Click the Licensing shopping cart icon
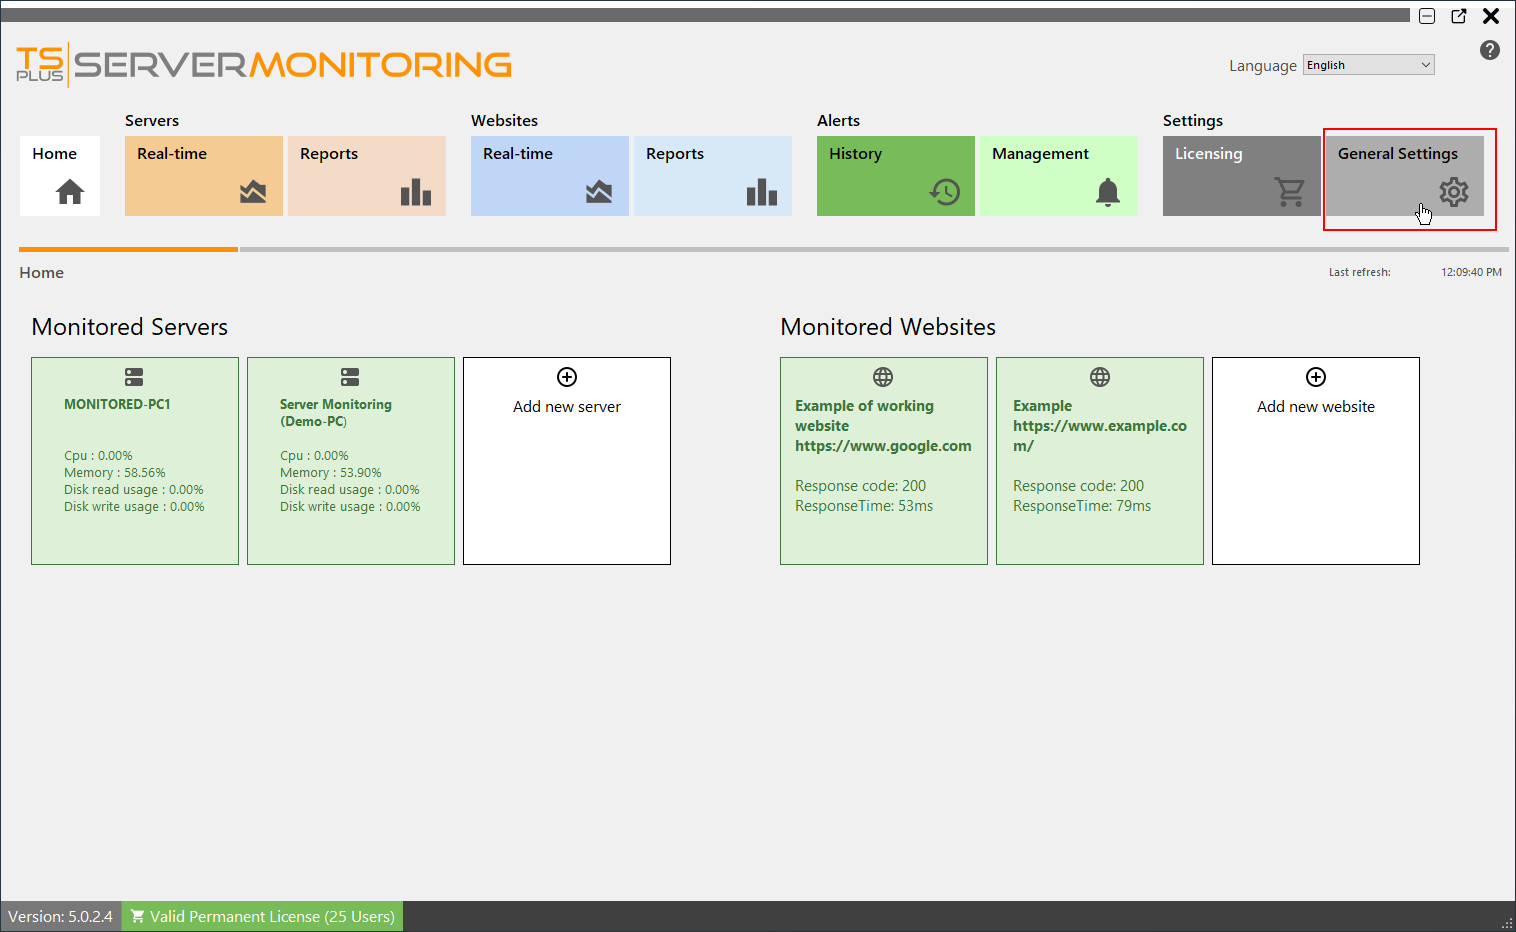This screenshot has width=1516, height=932. [1291, 191]
